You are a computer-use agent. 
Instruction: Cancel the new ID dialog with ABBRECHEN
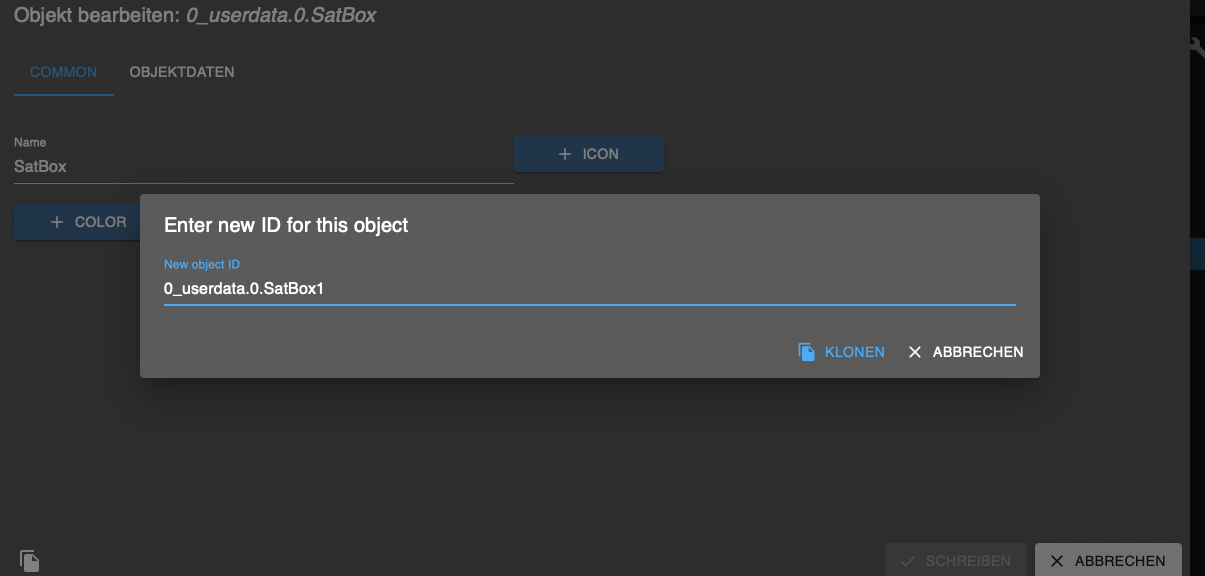tap(965, 352)
